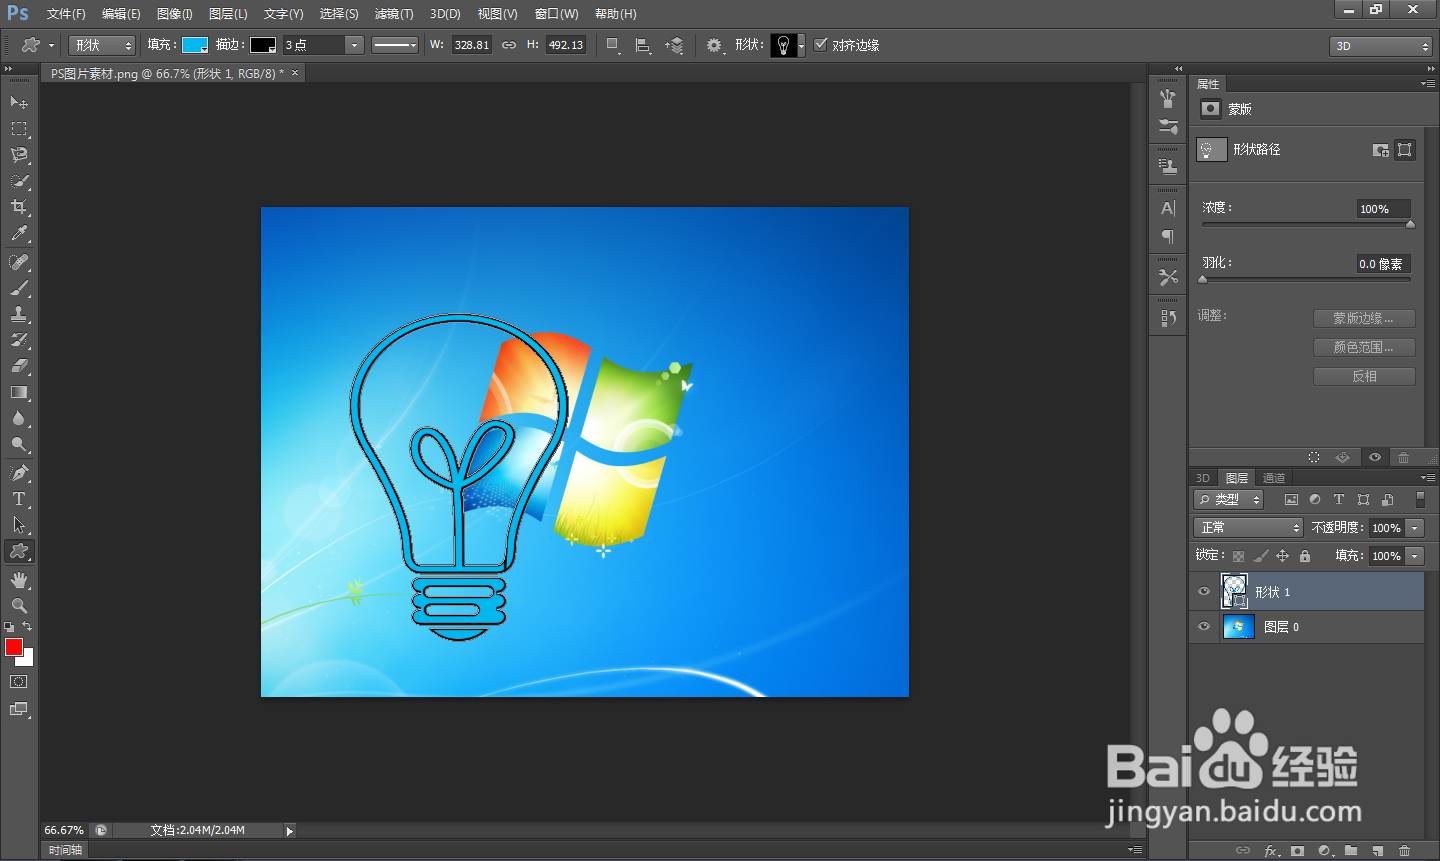The width and height of the screenshot is (1440, 861).
Task: Select the Path Selection tool
Action: click(19, 525)
